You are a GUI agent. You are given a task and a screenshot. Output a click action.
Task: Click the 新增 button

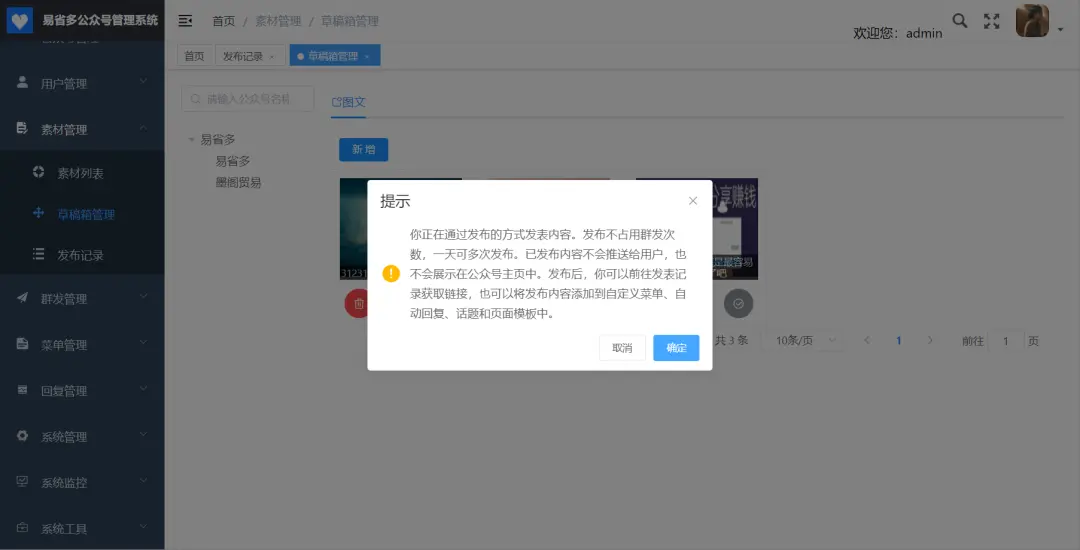pos(363,149)
